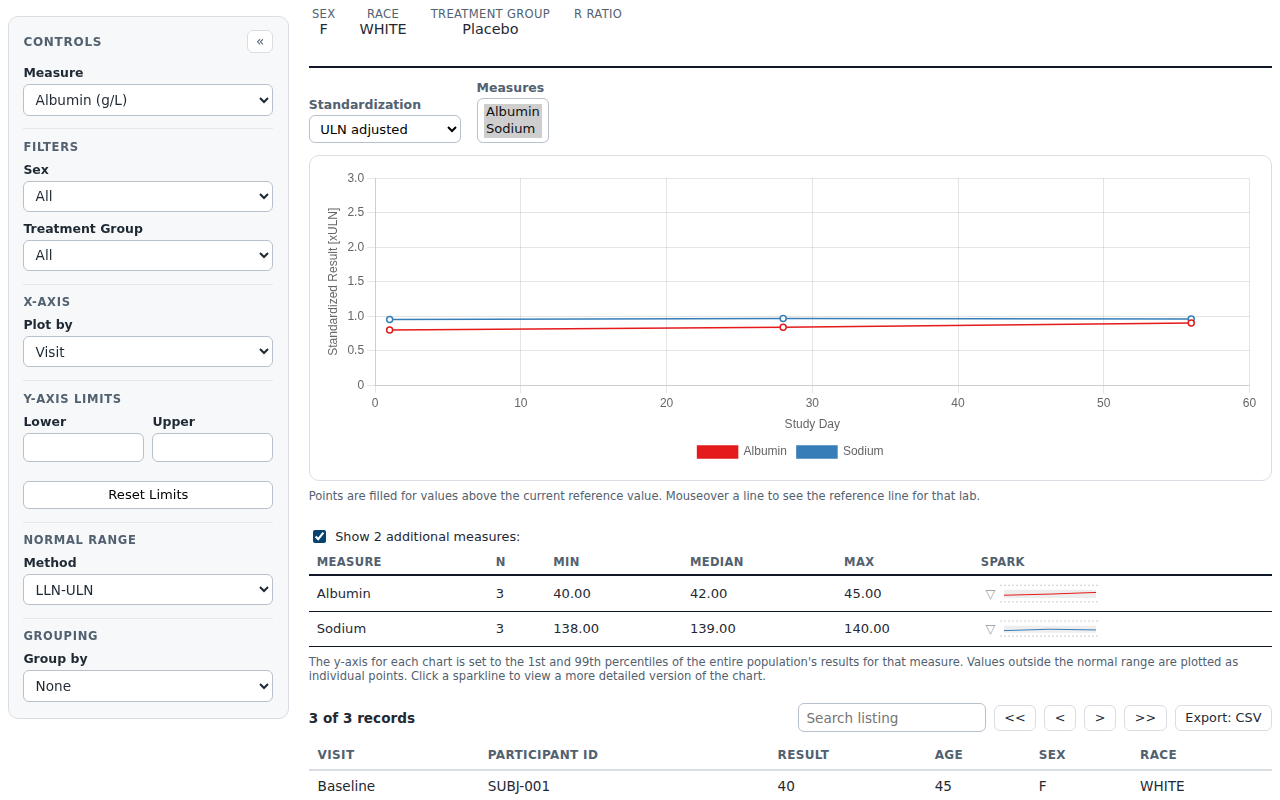Click the blue Sodium legend swatch
This screenshot has width=1280, height=800.
[x=817, y=452]
